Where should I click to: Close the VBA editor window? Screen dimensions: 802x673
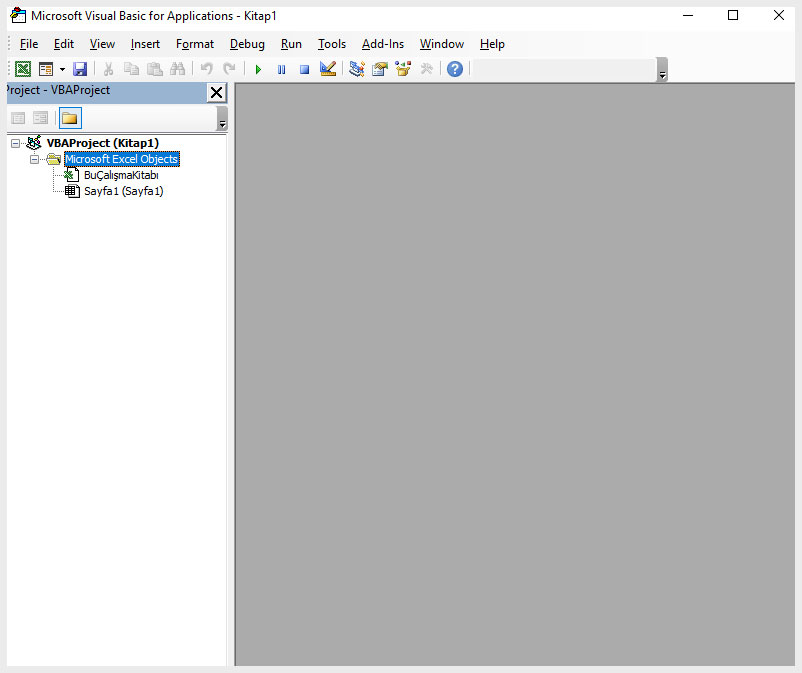click(778, 15)
